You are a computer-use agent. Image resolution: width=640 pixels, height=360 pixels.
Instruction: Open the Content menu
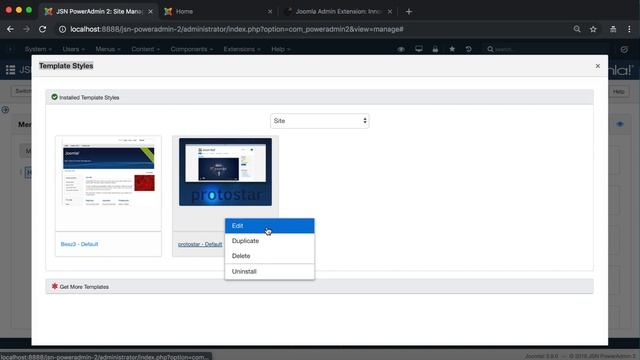[145, 49]
